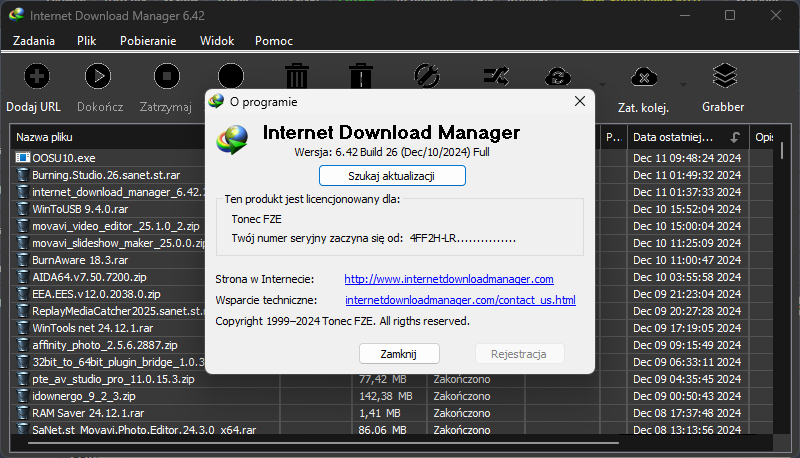Click the Zamknij button
The width and height of the screenshot is (800, 458).
tap(399, 354)
